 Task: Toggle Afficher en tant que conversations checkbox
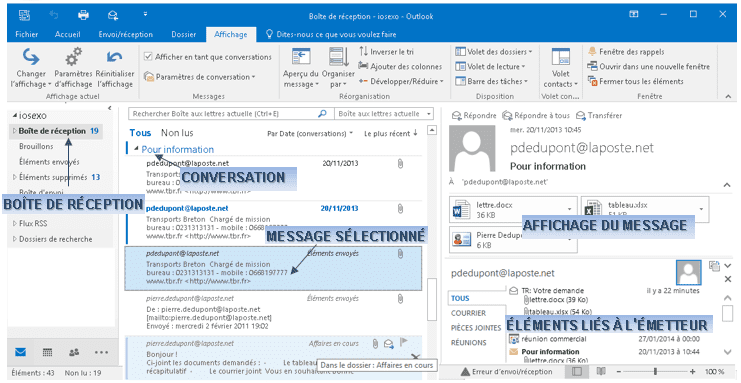click(x=148, y=57)
